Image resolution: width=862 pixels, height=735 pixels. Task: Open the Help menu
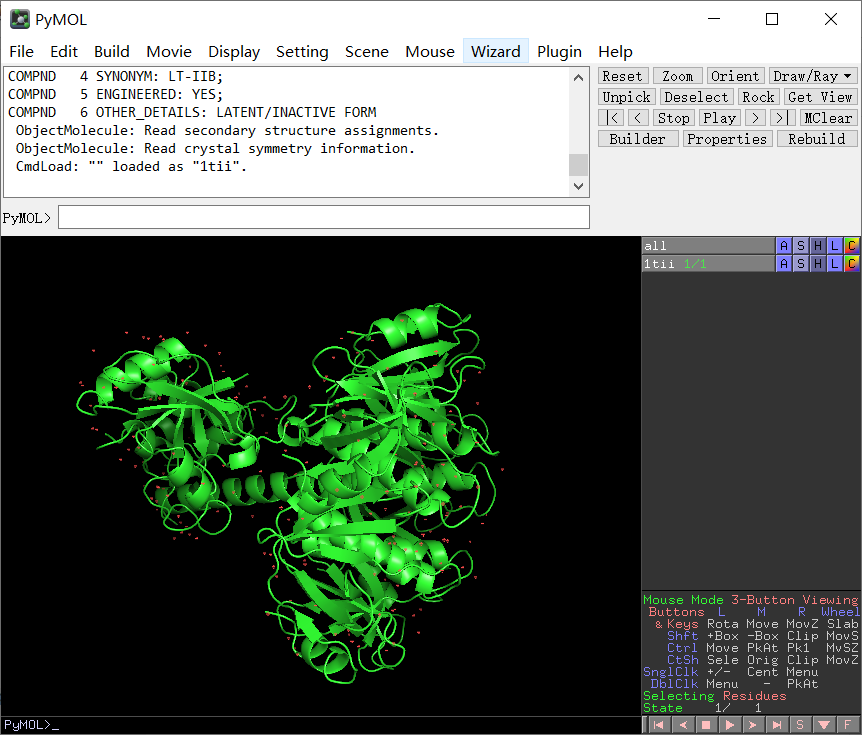615,52
